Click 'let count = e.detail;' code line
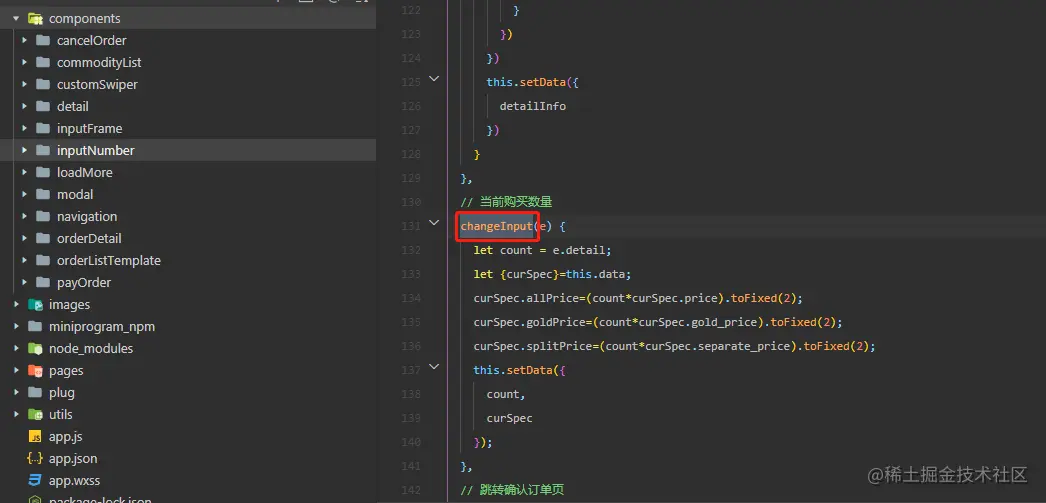Viewport: 1046px width, 503px height. tap(542, 250)
